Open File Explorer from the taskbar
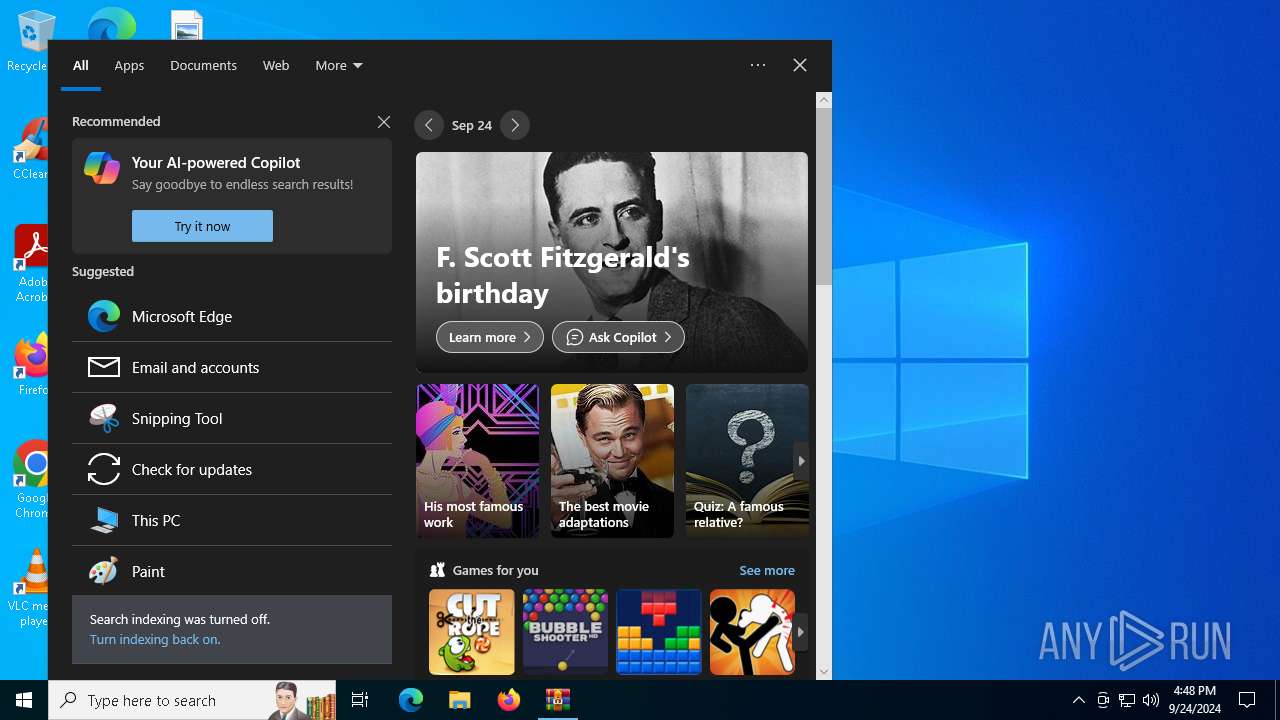The width and height of the screenshot is (1280, 720). click(x=459, y=700)
